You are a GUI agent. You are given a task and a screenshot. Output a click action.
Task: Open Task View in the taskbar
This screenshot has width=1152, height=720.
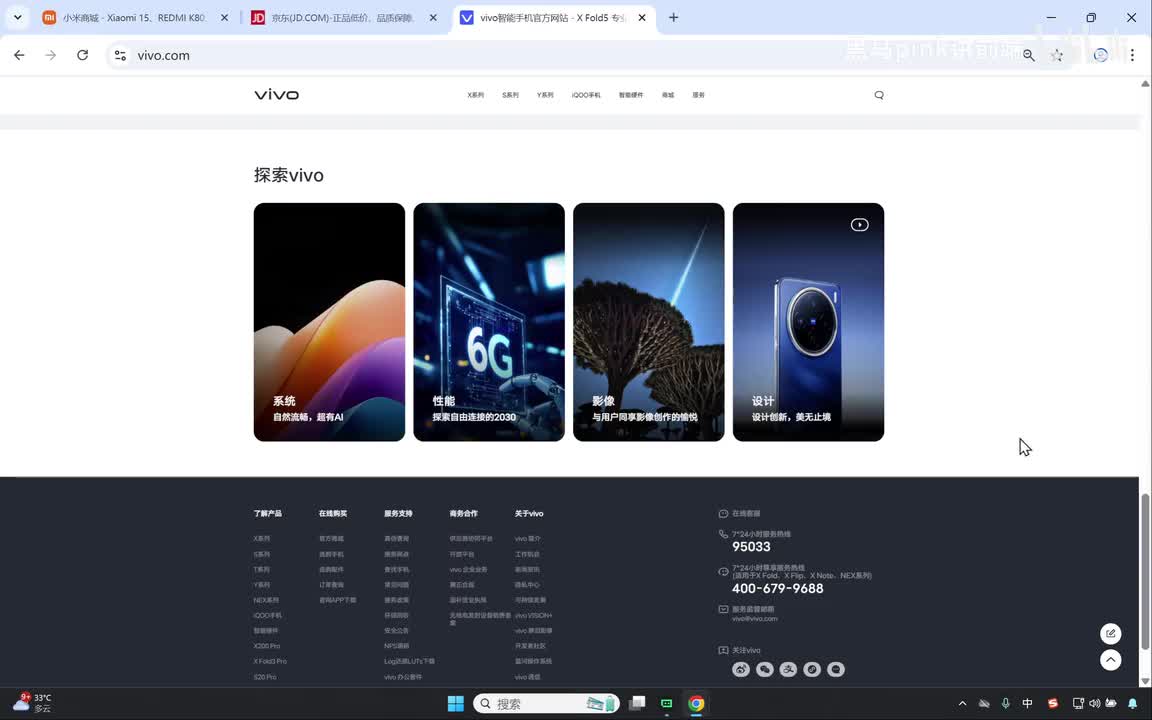point(637,703)
